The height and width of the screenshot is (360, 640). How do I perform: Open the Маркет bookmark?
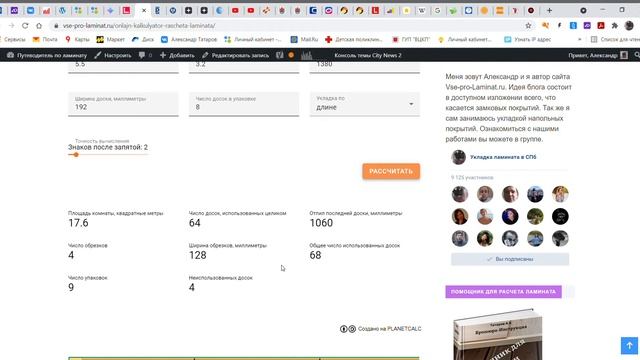coord(111,40)
